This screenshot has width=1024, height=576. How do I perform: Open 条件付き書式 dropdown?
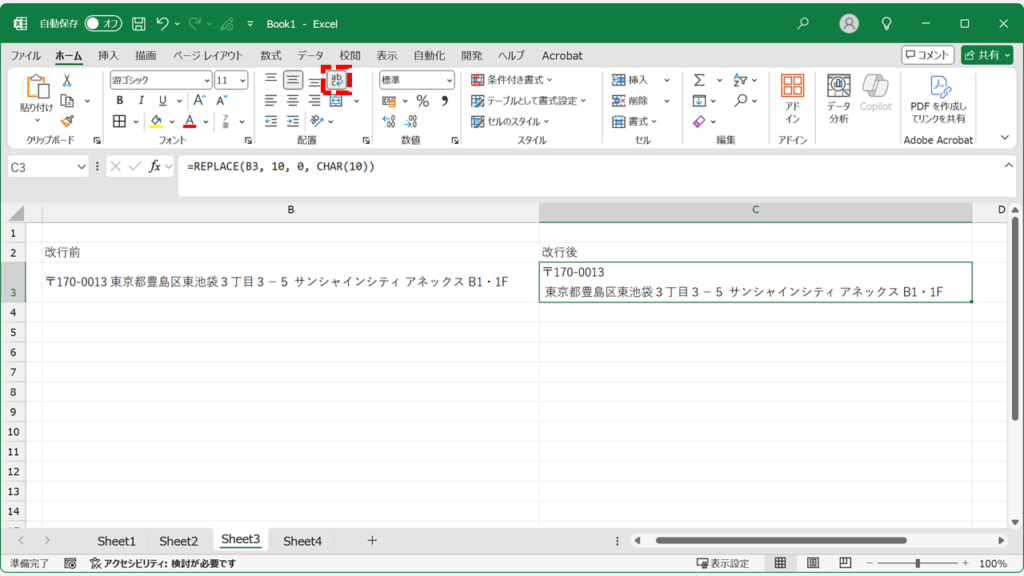coord(512,80)
